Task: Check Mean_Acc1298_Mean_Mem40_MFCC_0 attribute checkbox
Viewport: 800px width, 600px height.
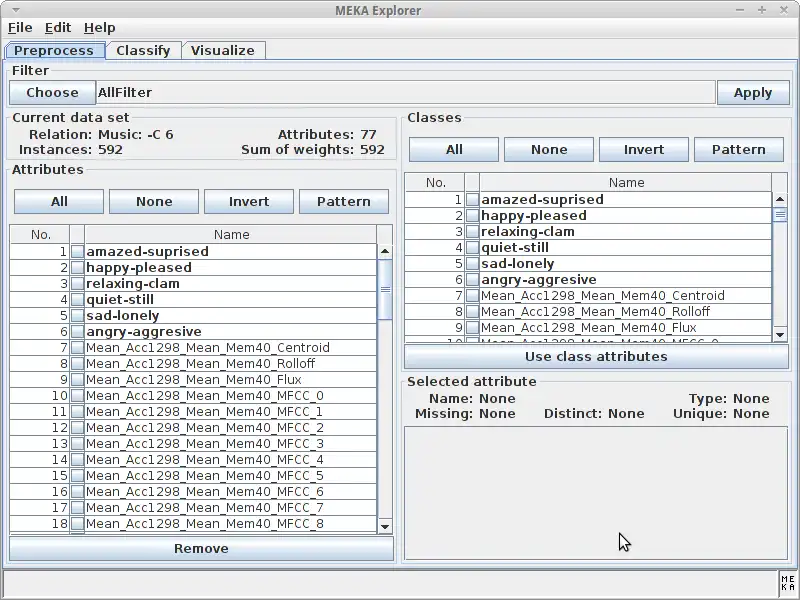Action: [x=77, y=395]
